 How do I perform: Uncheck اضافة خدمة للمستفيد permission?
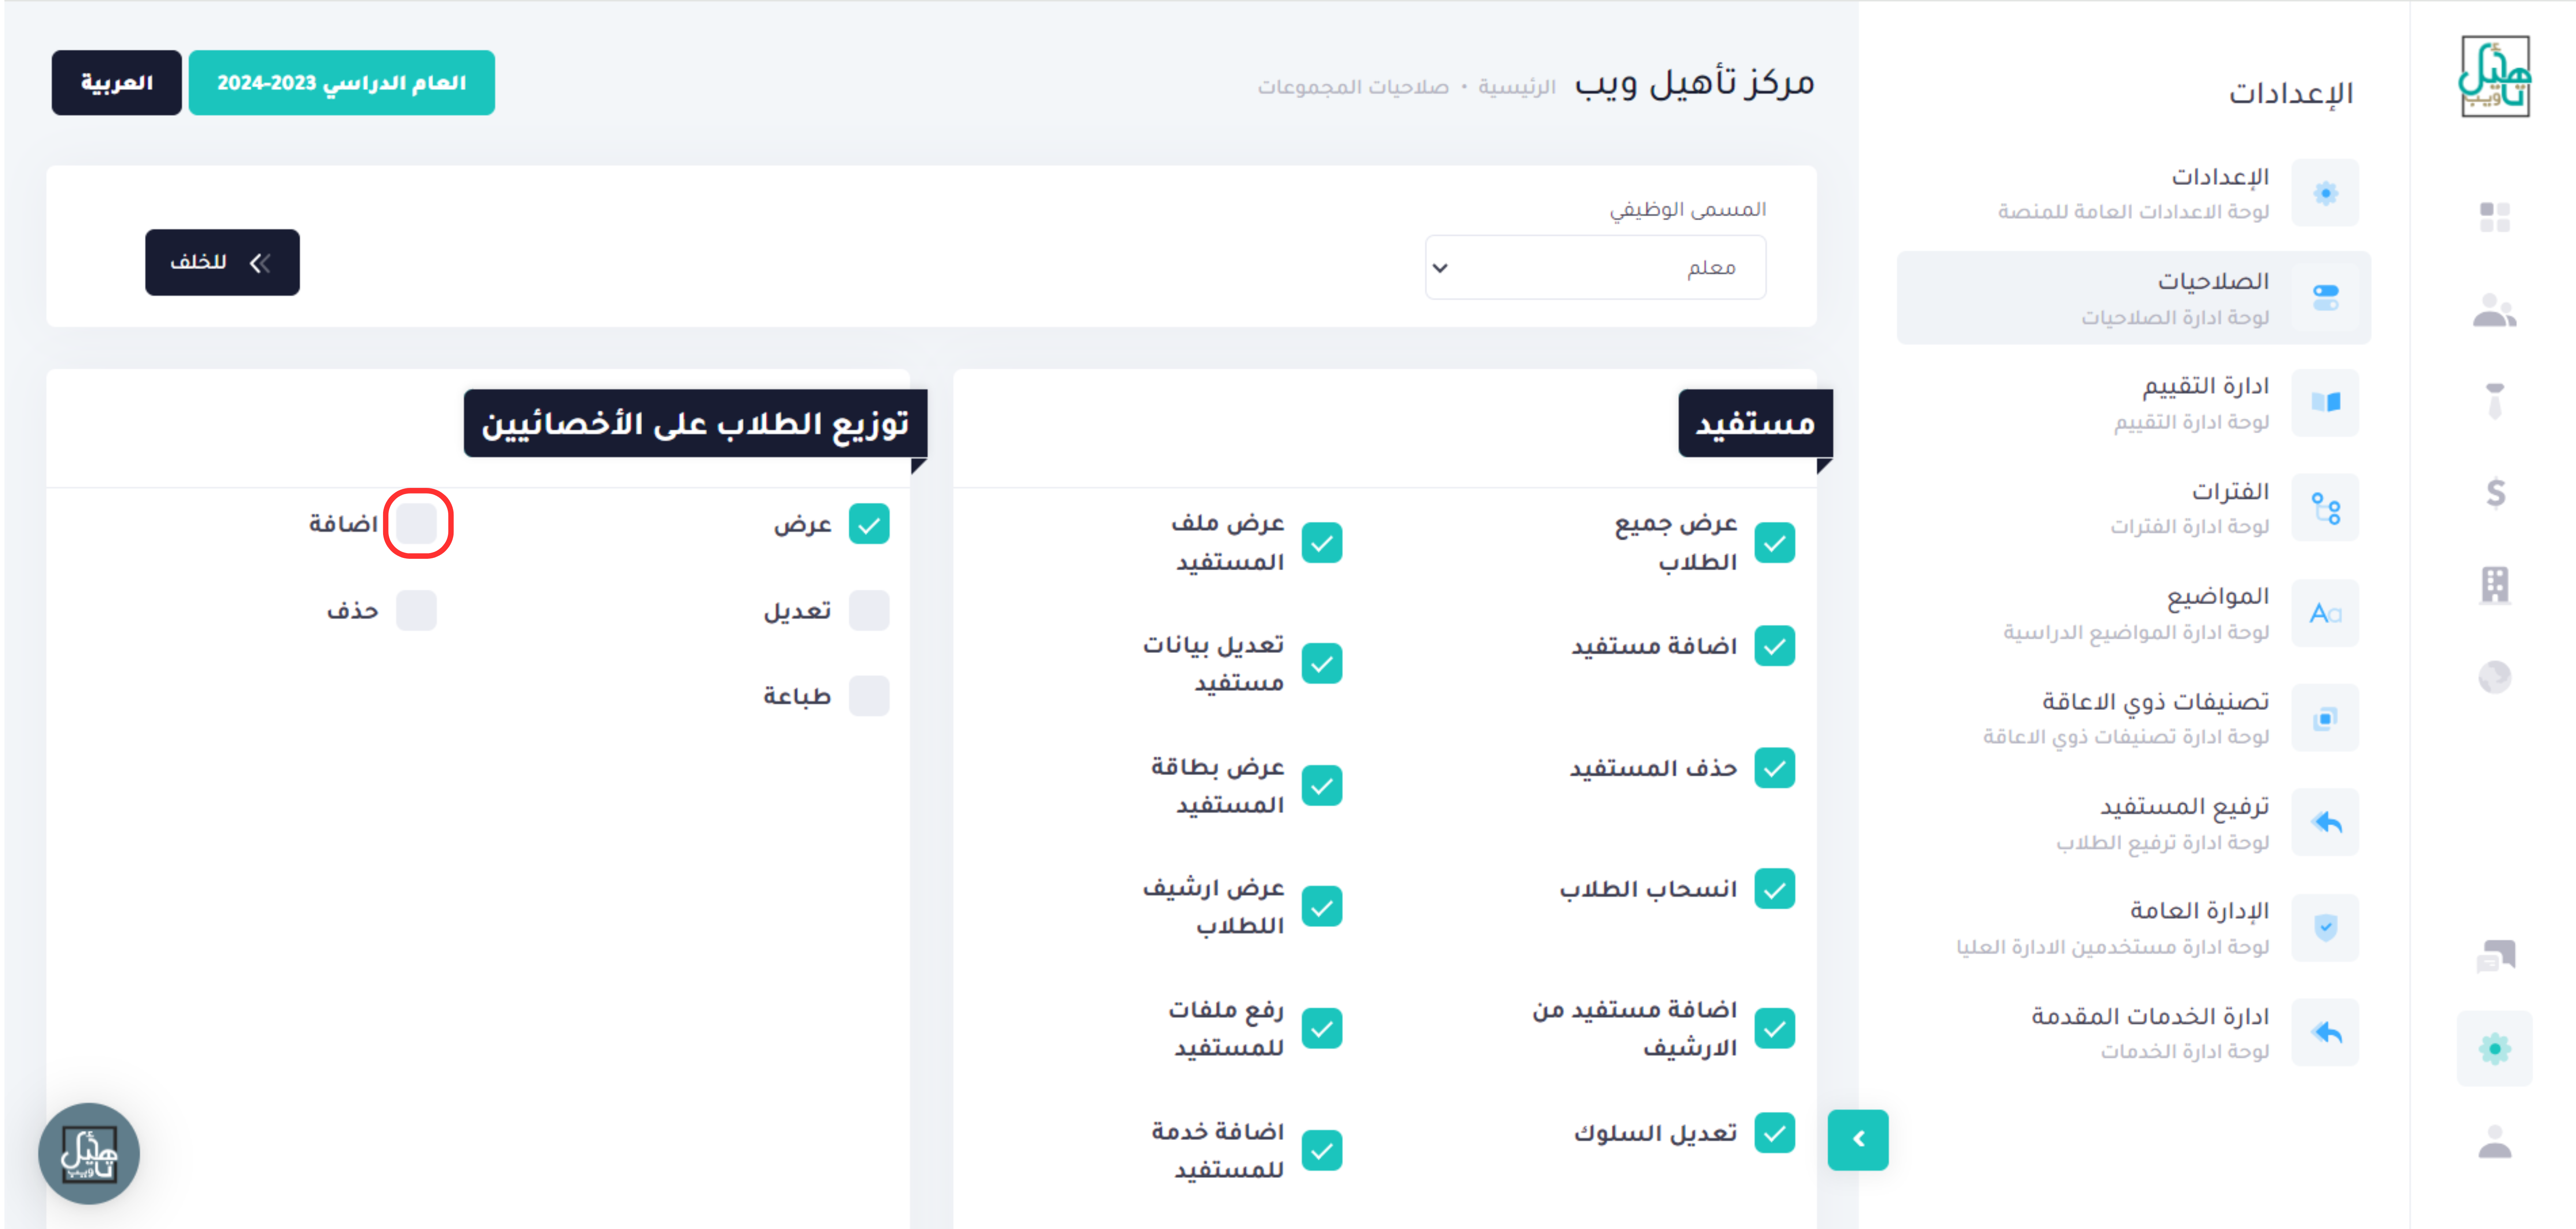1321,1150
